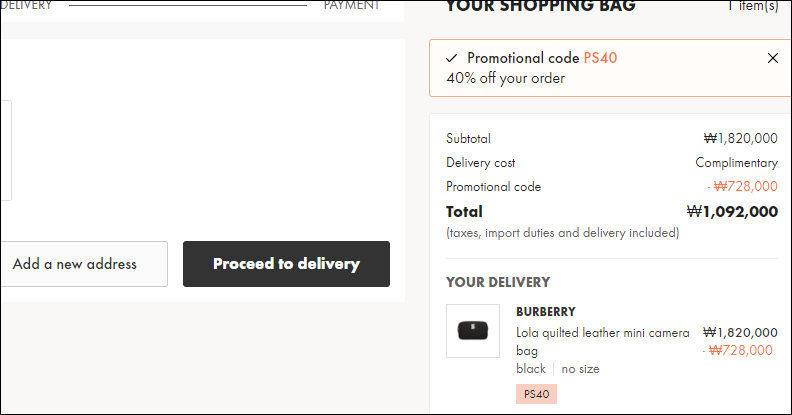Click the Subtotal amount ₩1,820,000
The width and height of the screenshot is (792, 415).
coord(740,138)
